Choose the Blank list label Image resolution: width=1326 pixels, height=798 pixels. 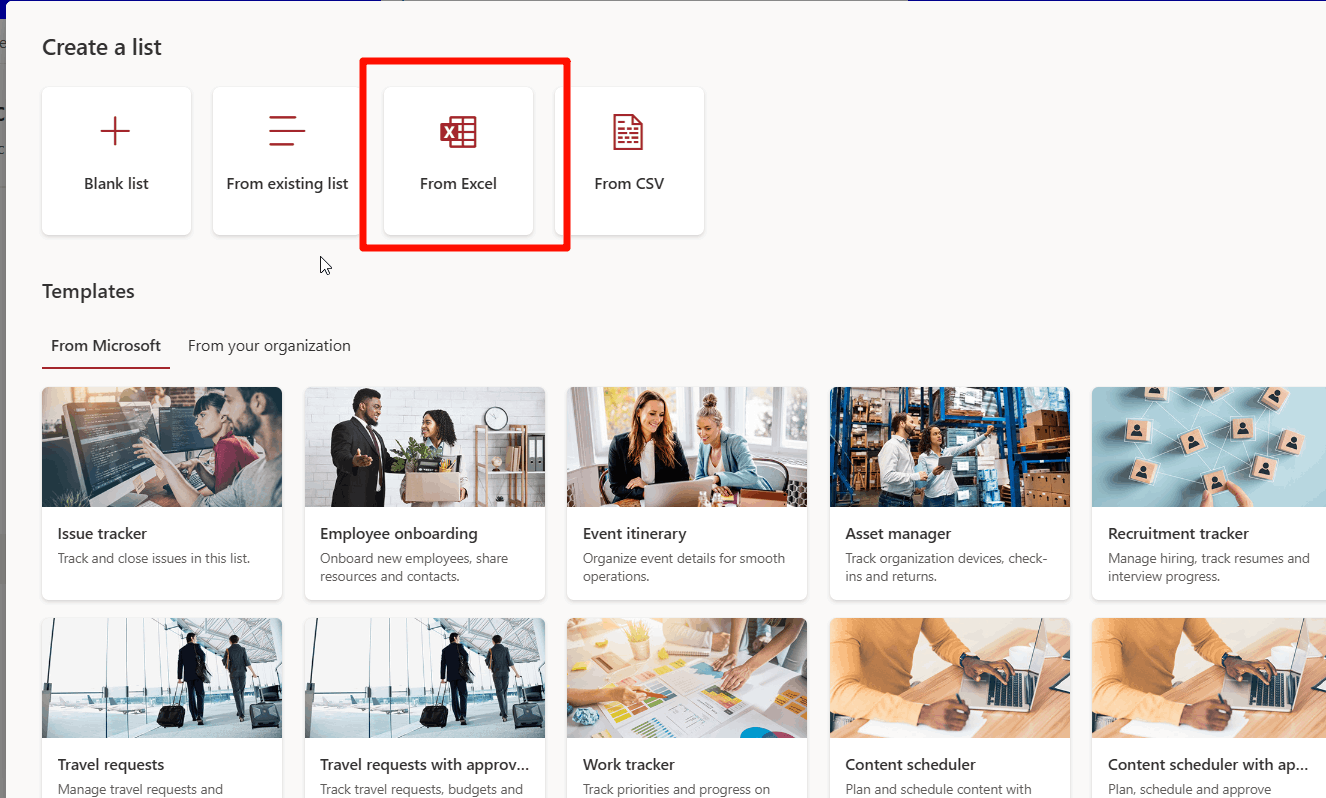pos(116,184)
